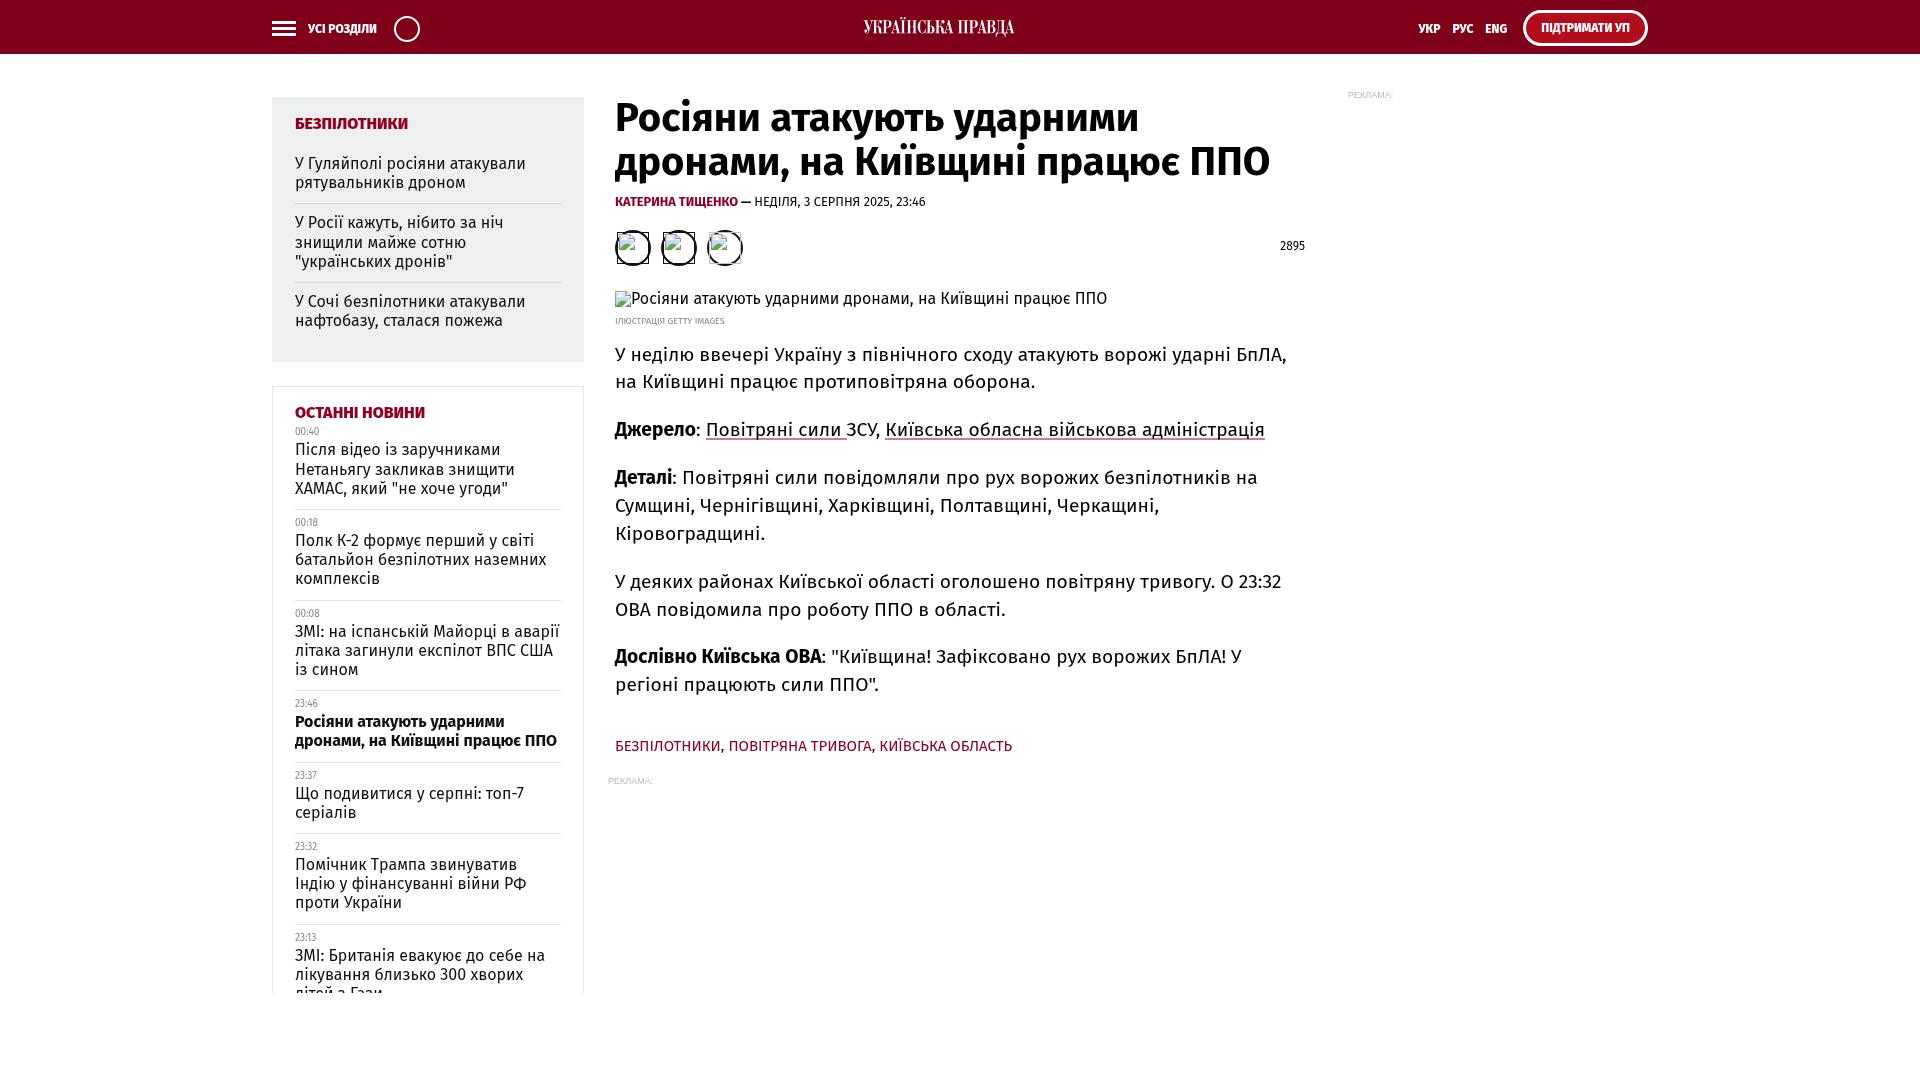Open the УСІ РОЗДІЛИ sections menu

[x=342, y=29]
